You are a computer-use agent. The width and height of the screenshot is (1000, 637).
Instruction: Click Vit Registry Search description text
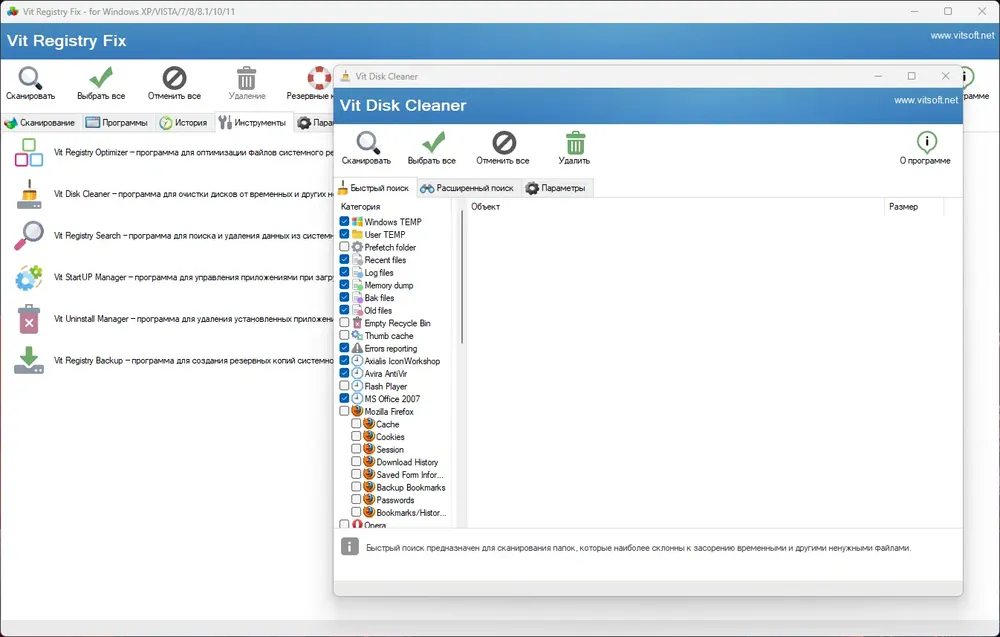point(193,236)
